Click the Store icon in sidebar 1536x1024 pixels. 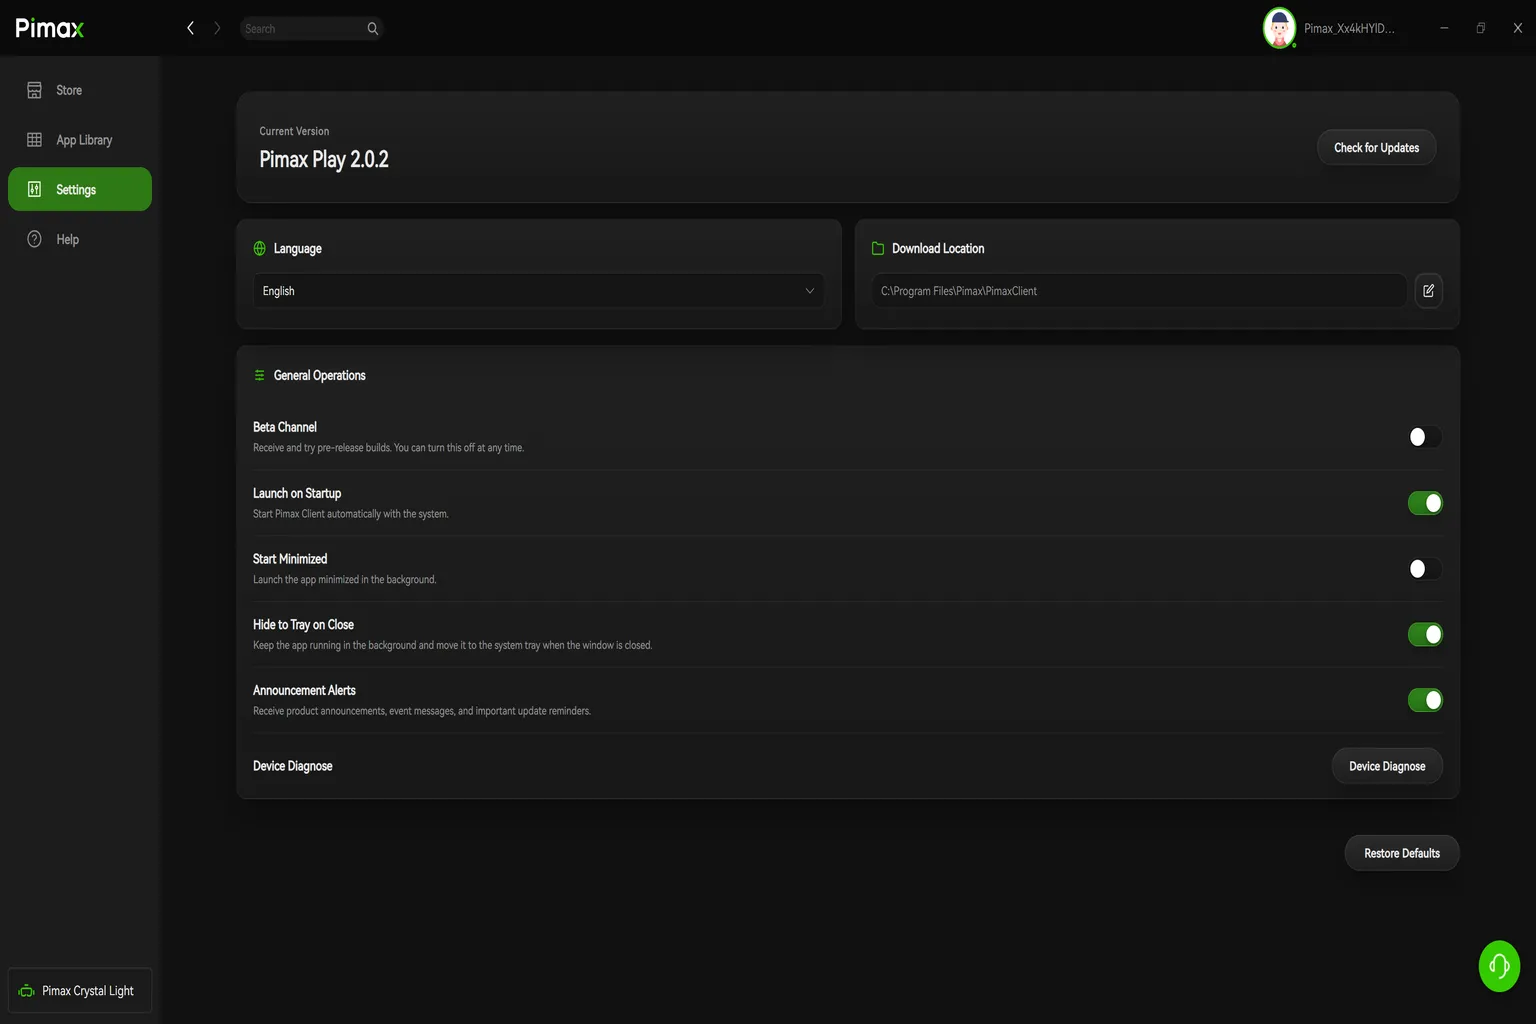click(x=34, y=90)
